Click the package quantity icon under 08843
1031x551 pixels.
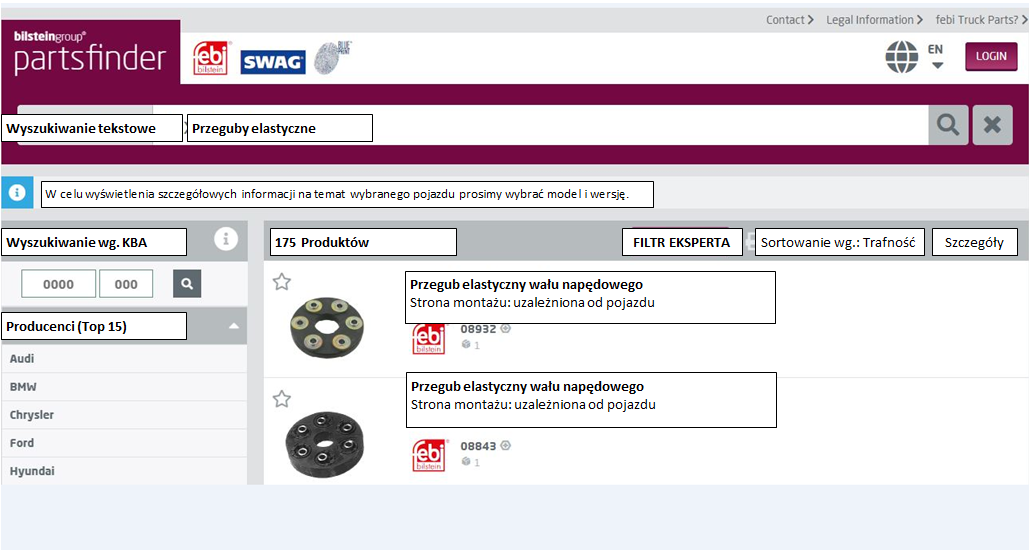click(466, 462)
